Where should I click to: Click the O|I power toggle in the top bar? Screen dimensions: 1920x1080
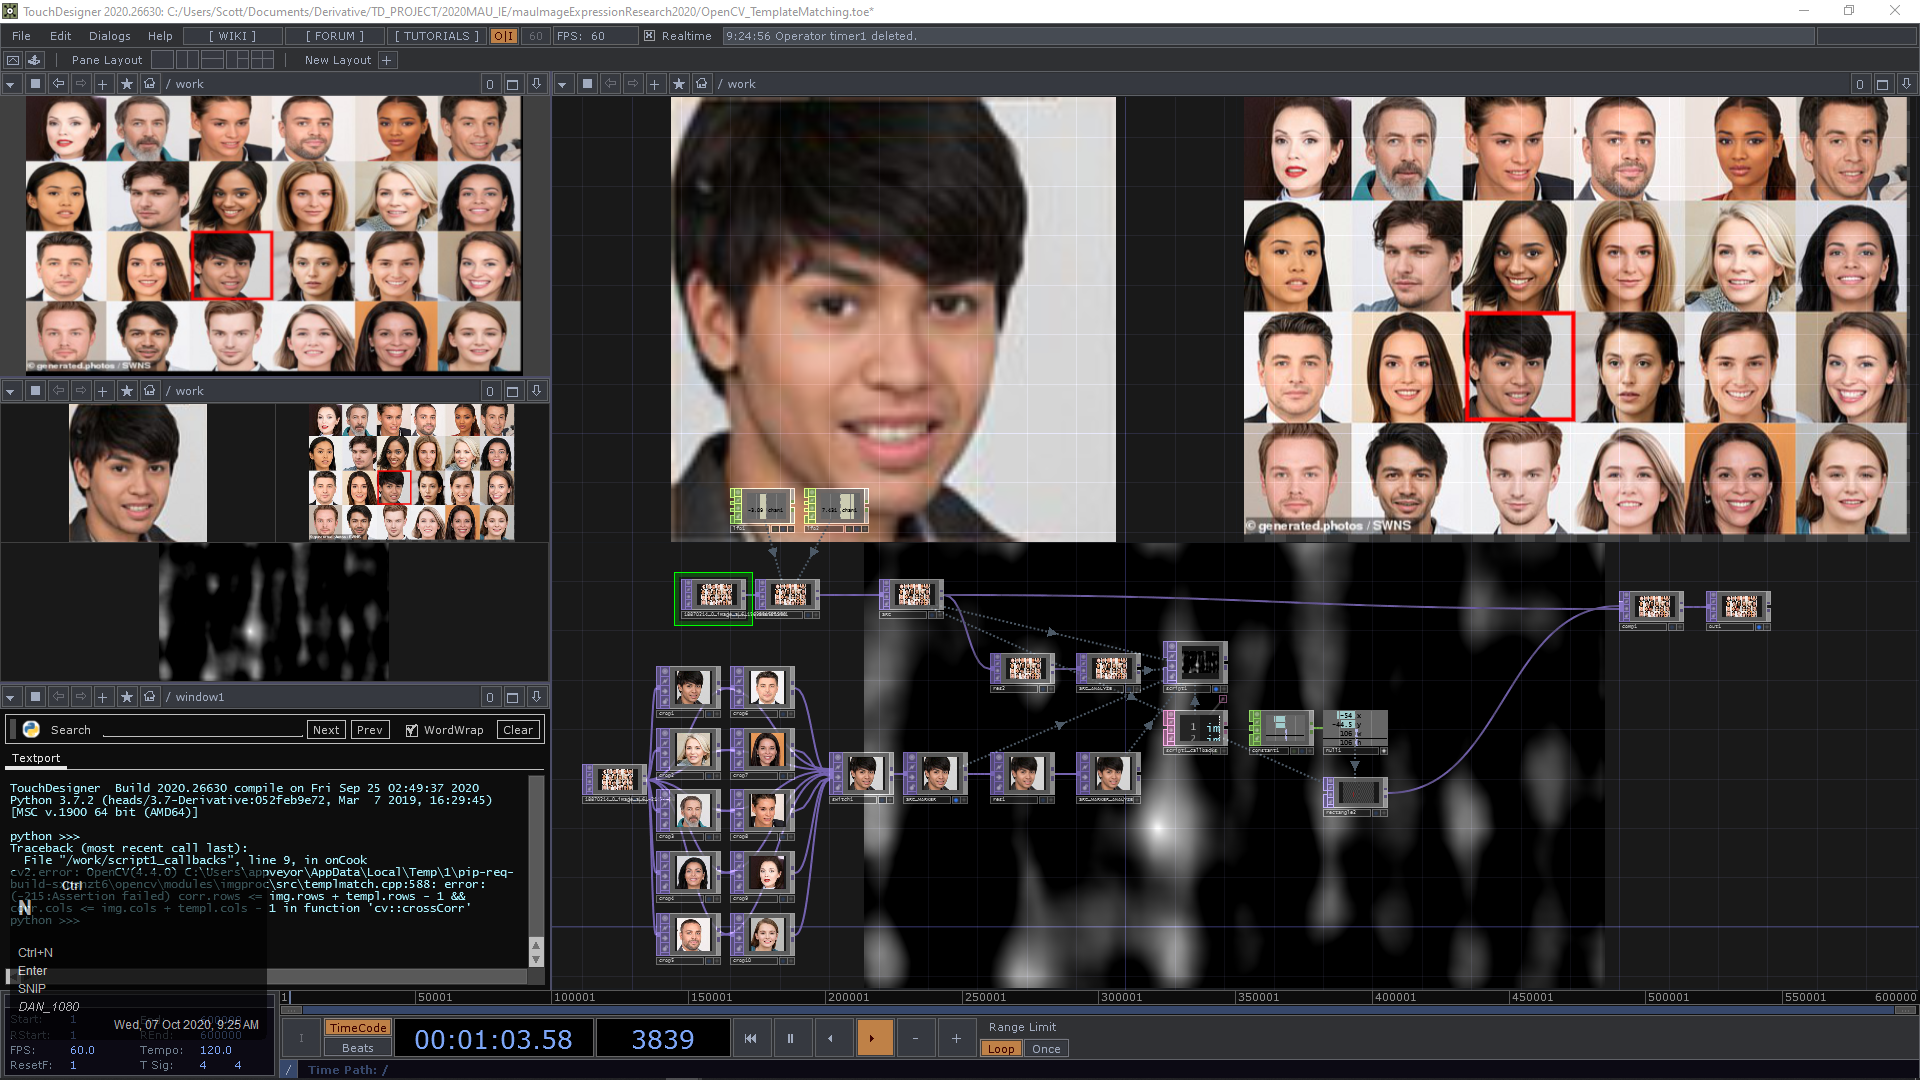(x=503, y=36)
